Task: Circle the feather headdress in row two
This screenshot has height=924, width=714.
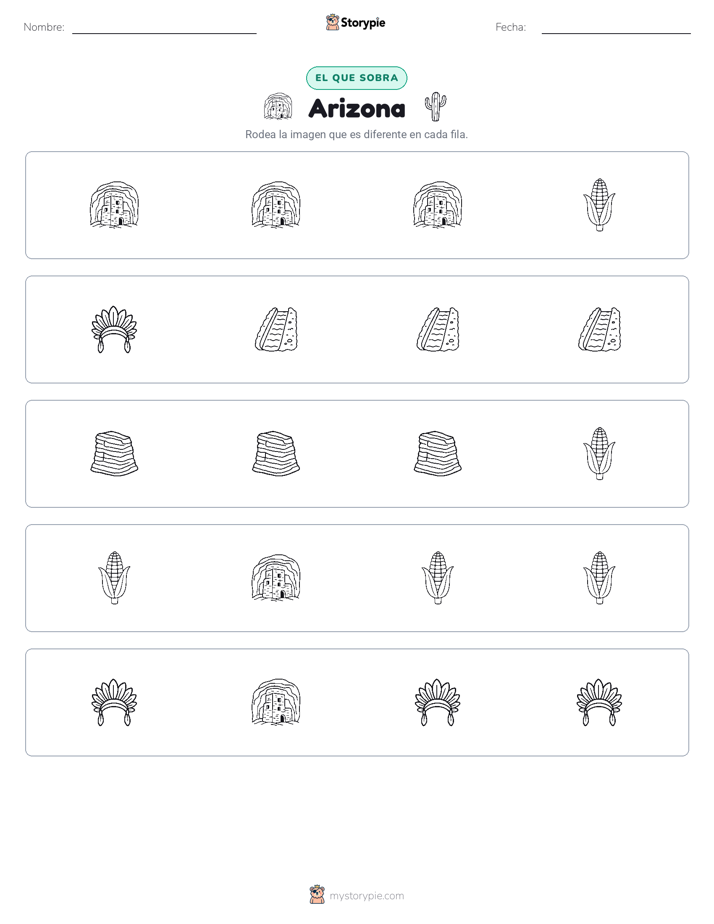Action: [x=114, y=329]
